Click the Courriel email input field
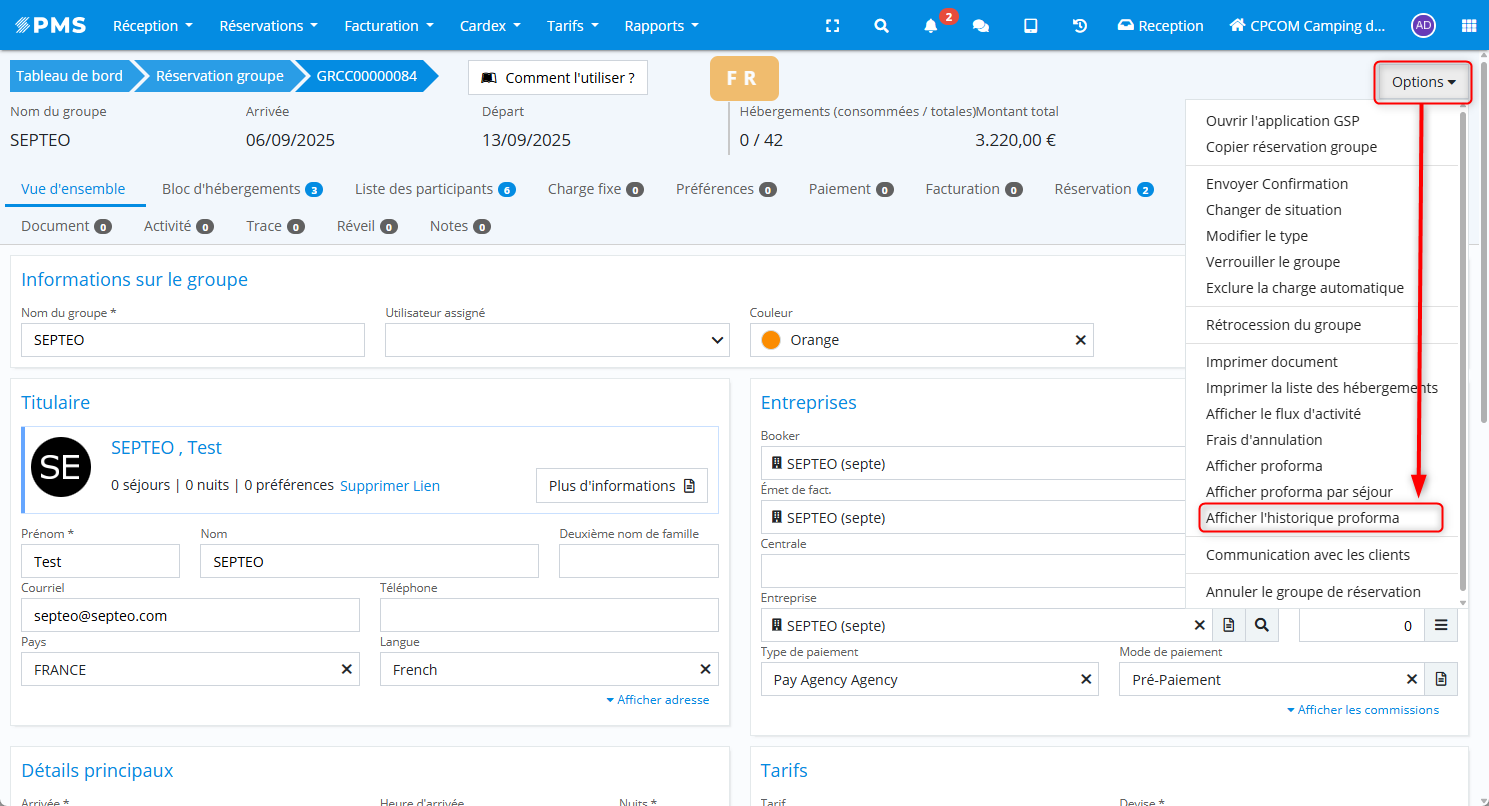 (x=190, y=616)
